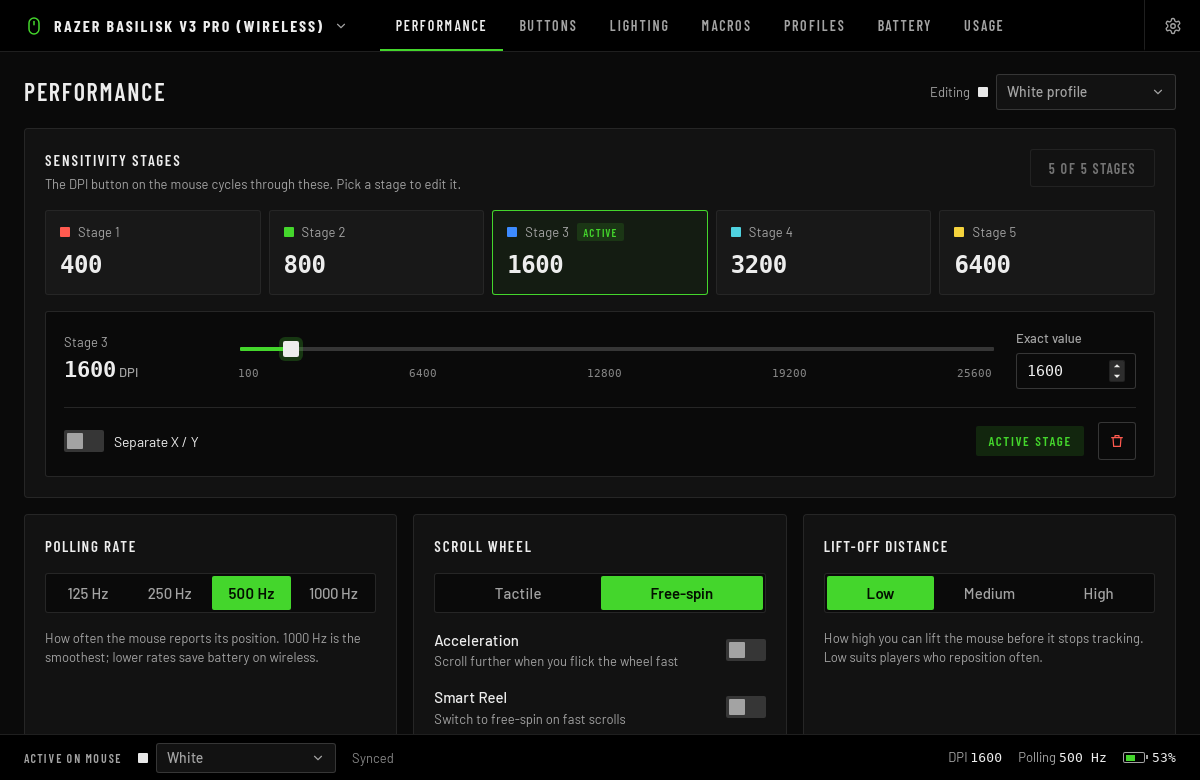Screen dimensions: 1200x780
Task: Click the Polling 500 Hz status readout
Action: click(1062, 758)
